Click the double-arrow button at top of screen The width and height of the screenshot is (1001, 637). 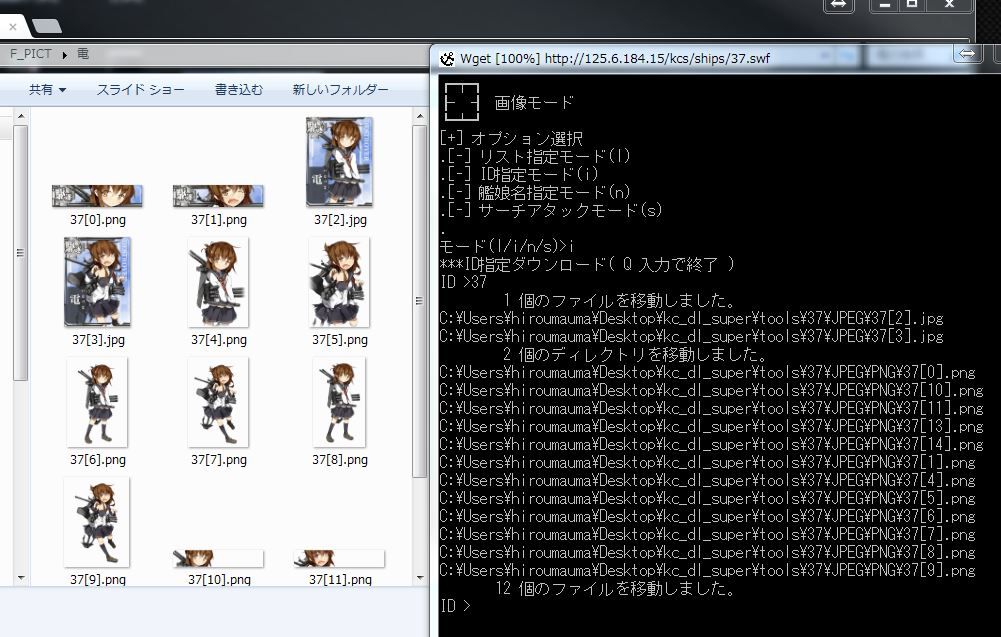838,5
